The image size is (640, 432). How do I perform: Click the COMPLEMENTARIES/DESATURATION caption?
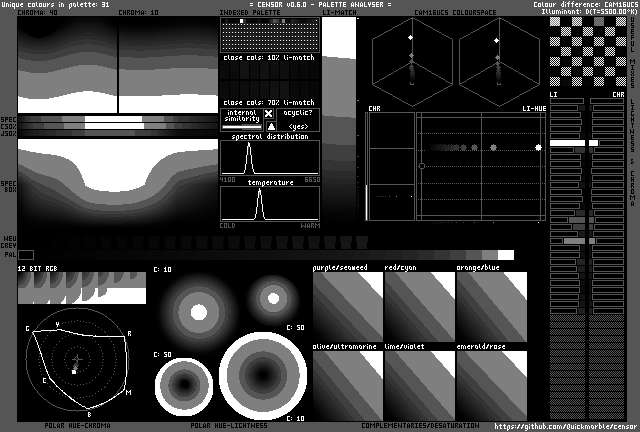tap(420, 425)
